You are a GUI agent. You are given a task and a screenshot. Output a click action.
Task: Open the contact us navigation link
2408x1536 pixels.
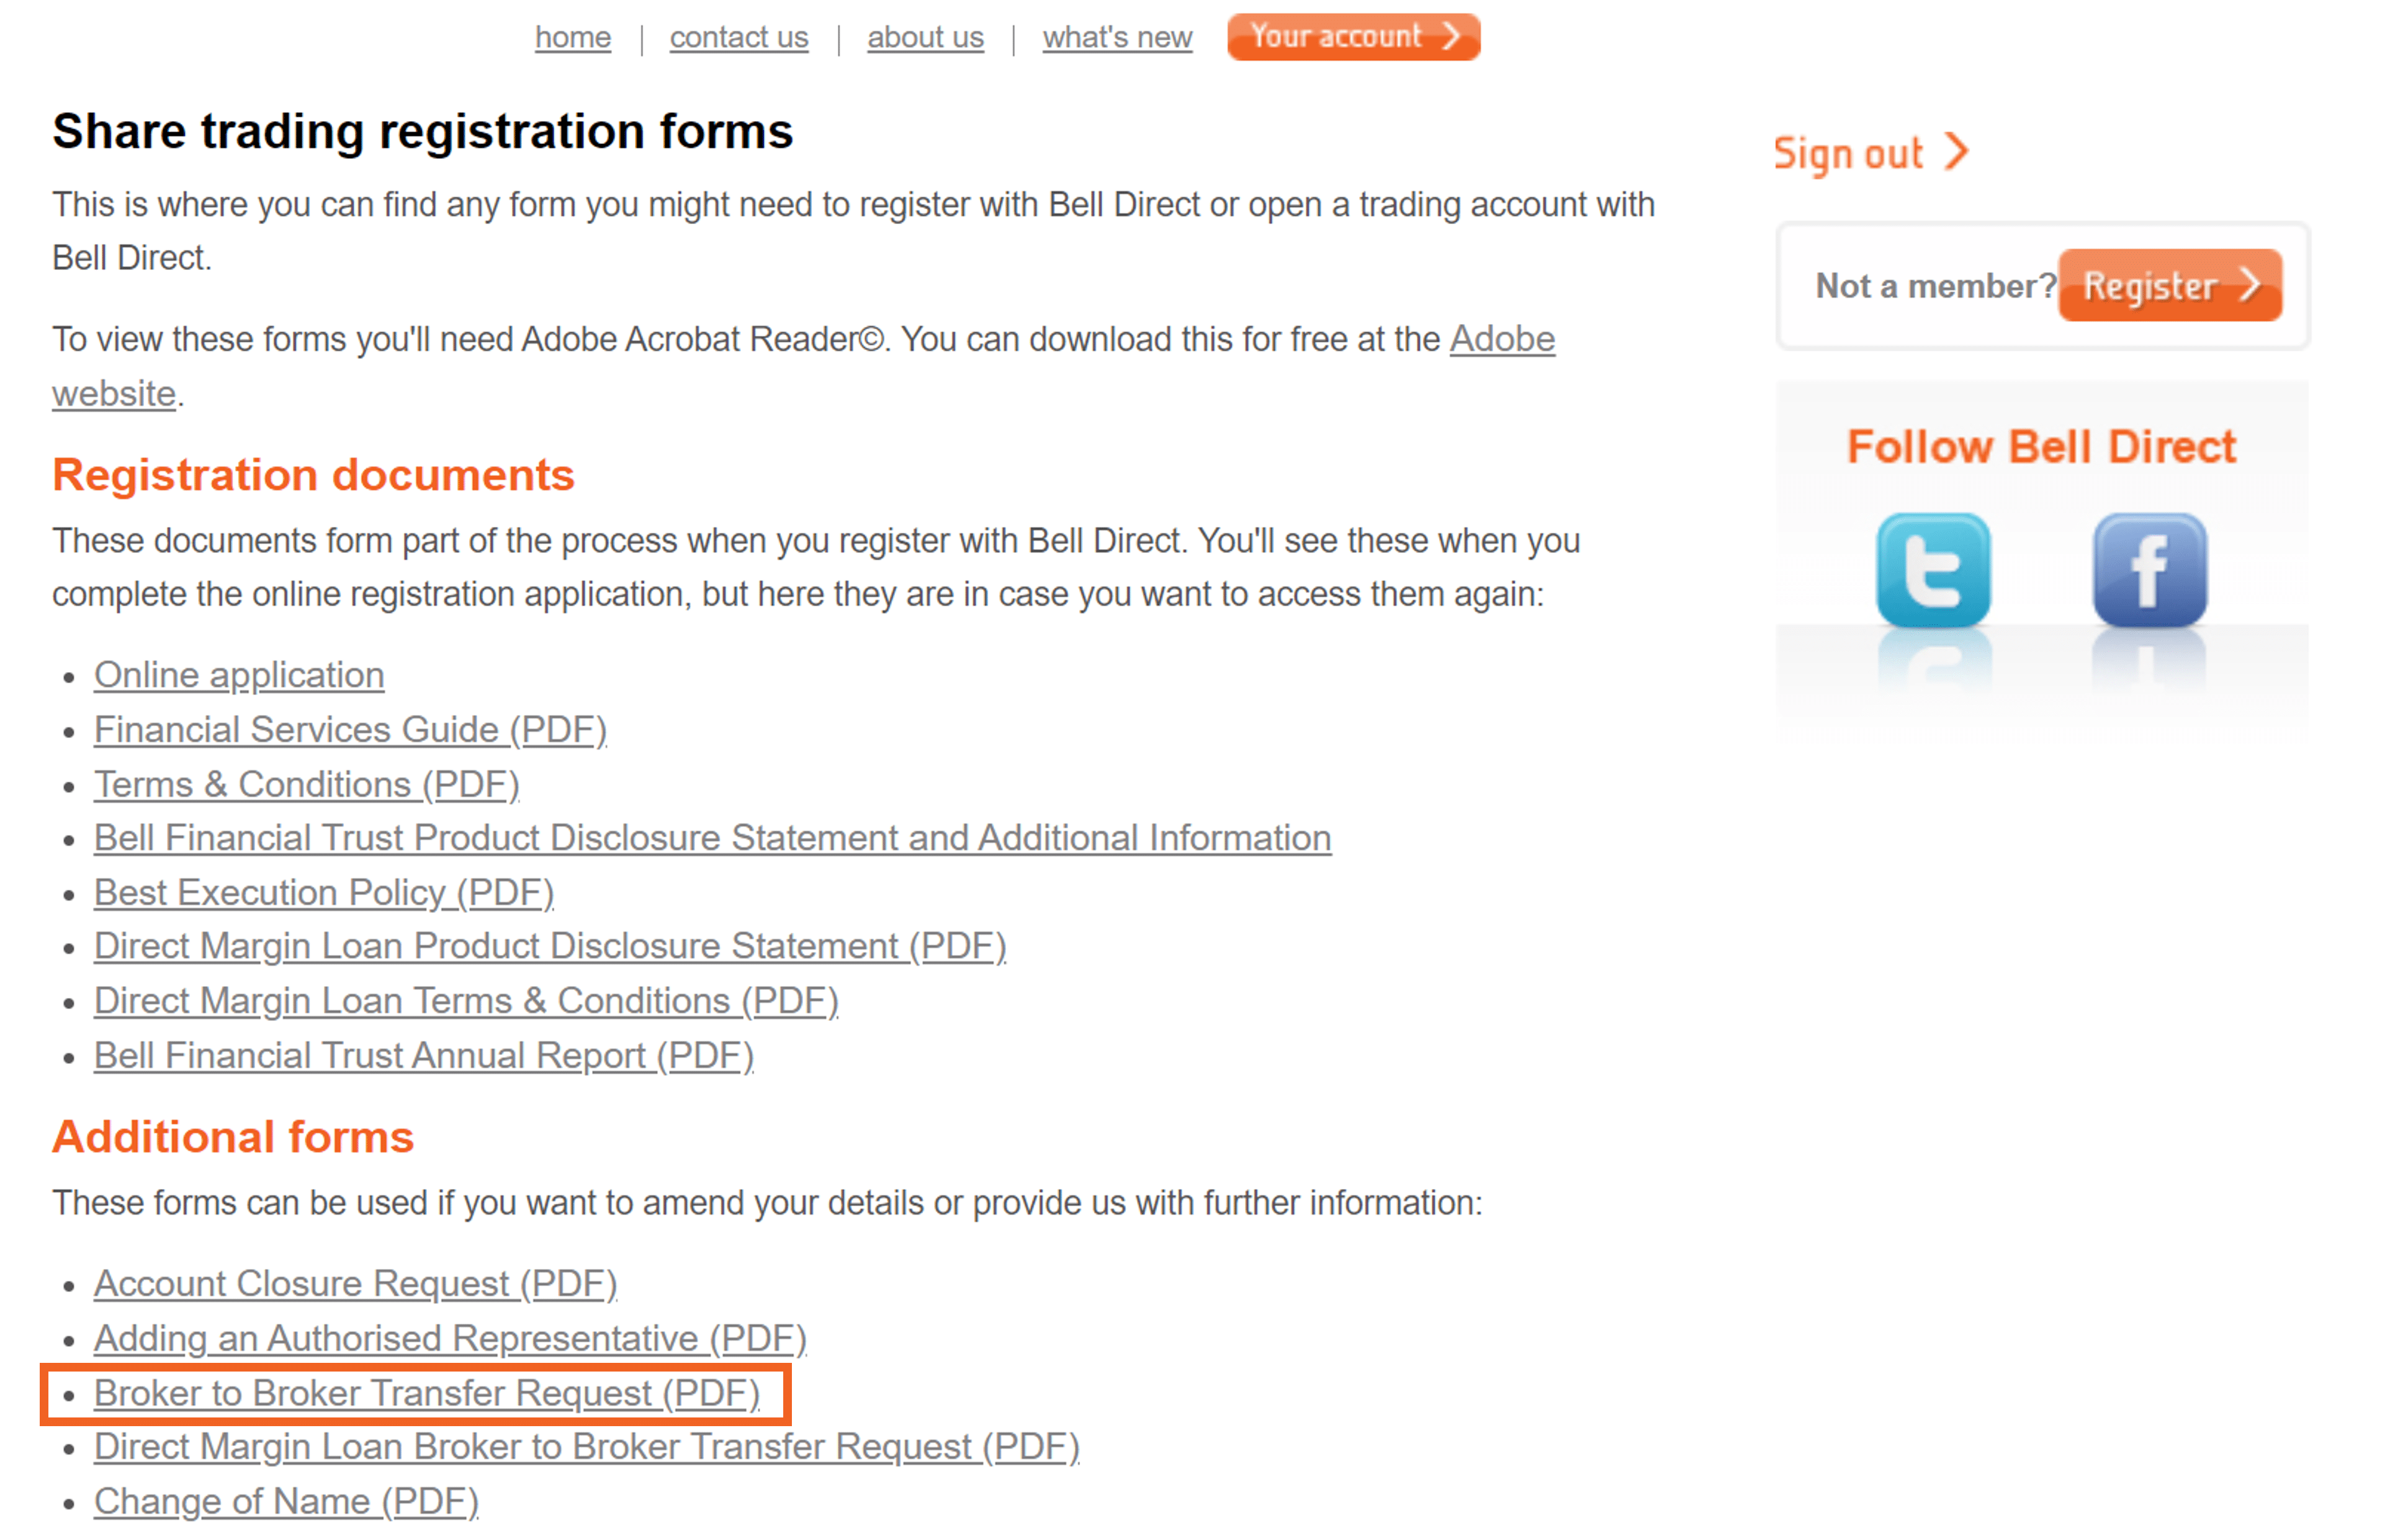pyautogui.click(x=739, y=37)
